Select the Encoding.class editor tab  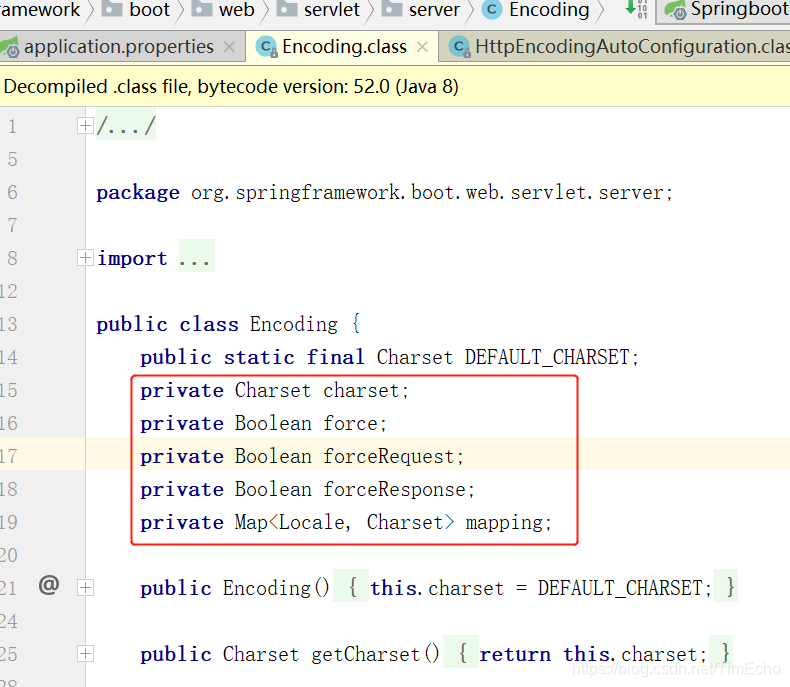point(344,47)
